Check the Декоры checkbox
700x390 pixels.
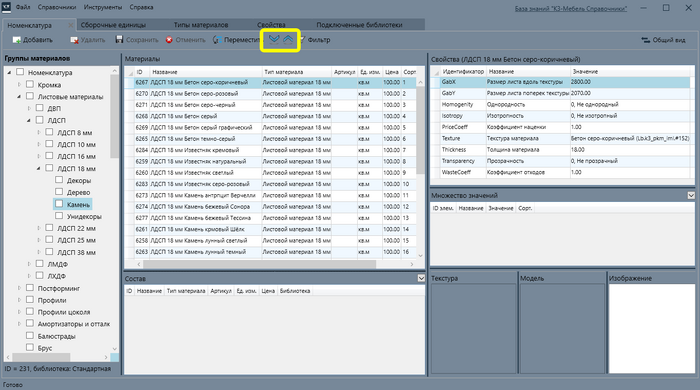click(x=59, y=180)
